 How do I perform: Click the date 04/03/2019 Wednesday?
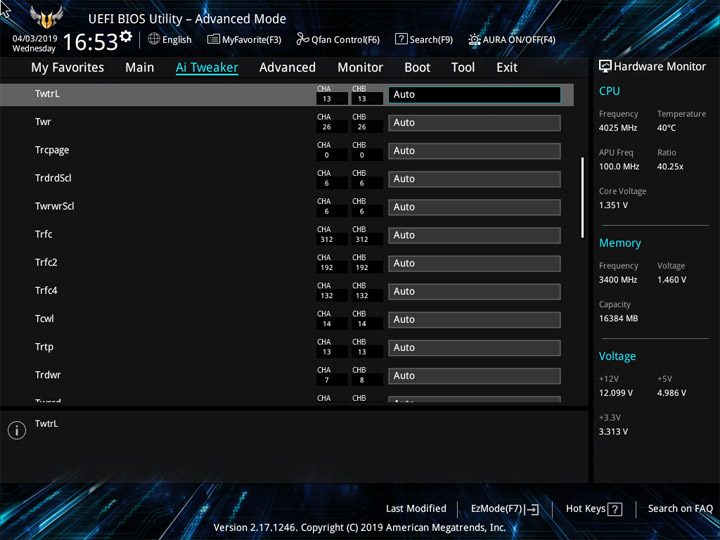[34, 44]
